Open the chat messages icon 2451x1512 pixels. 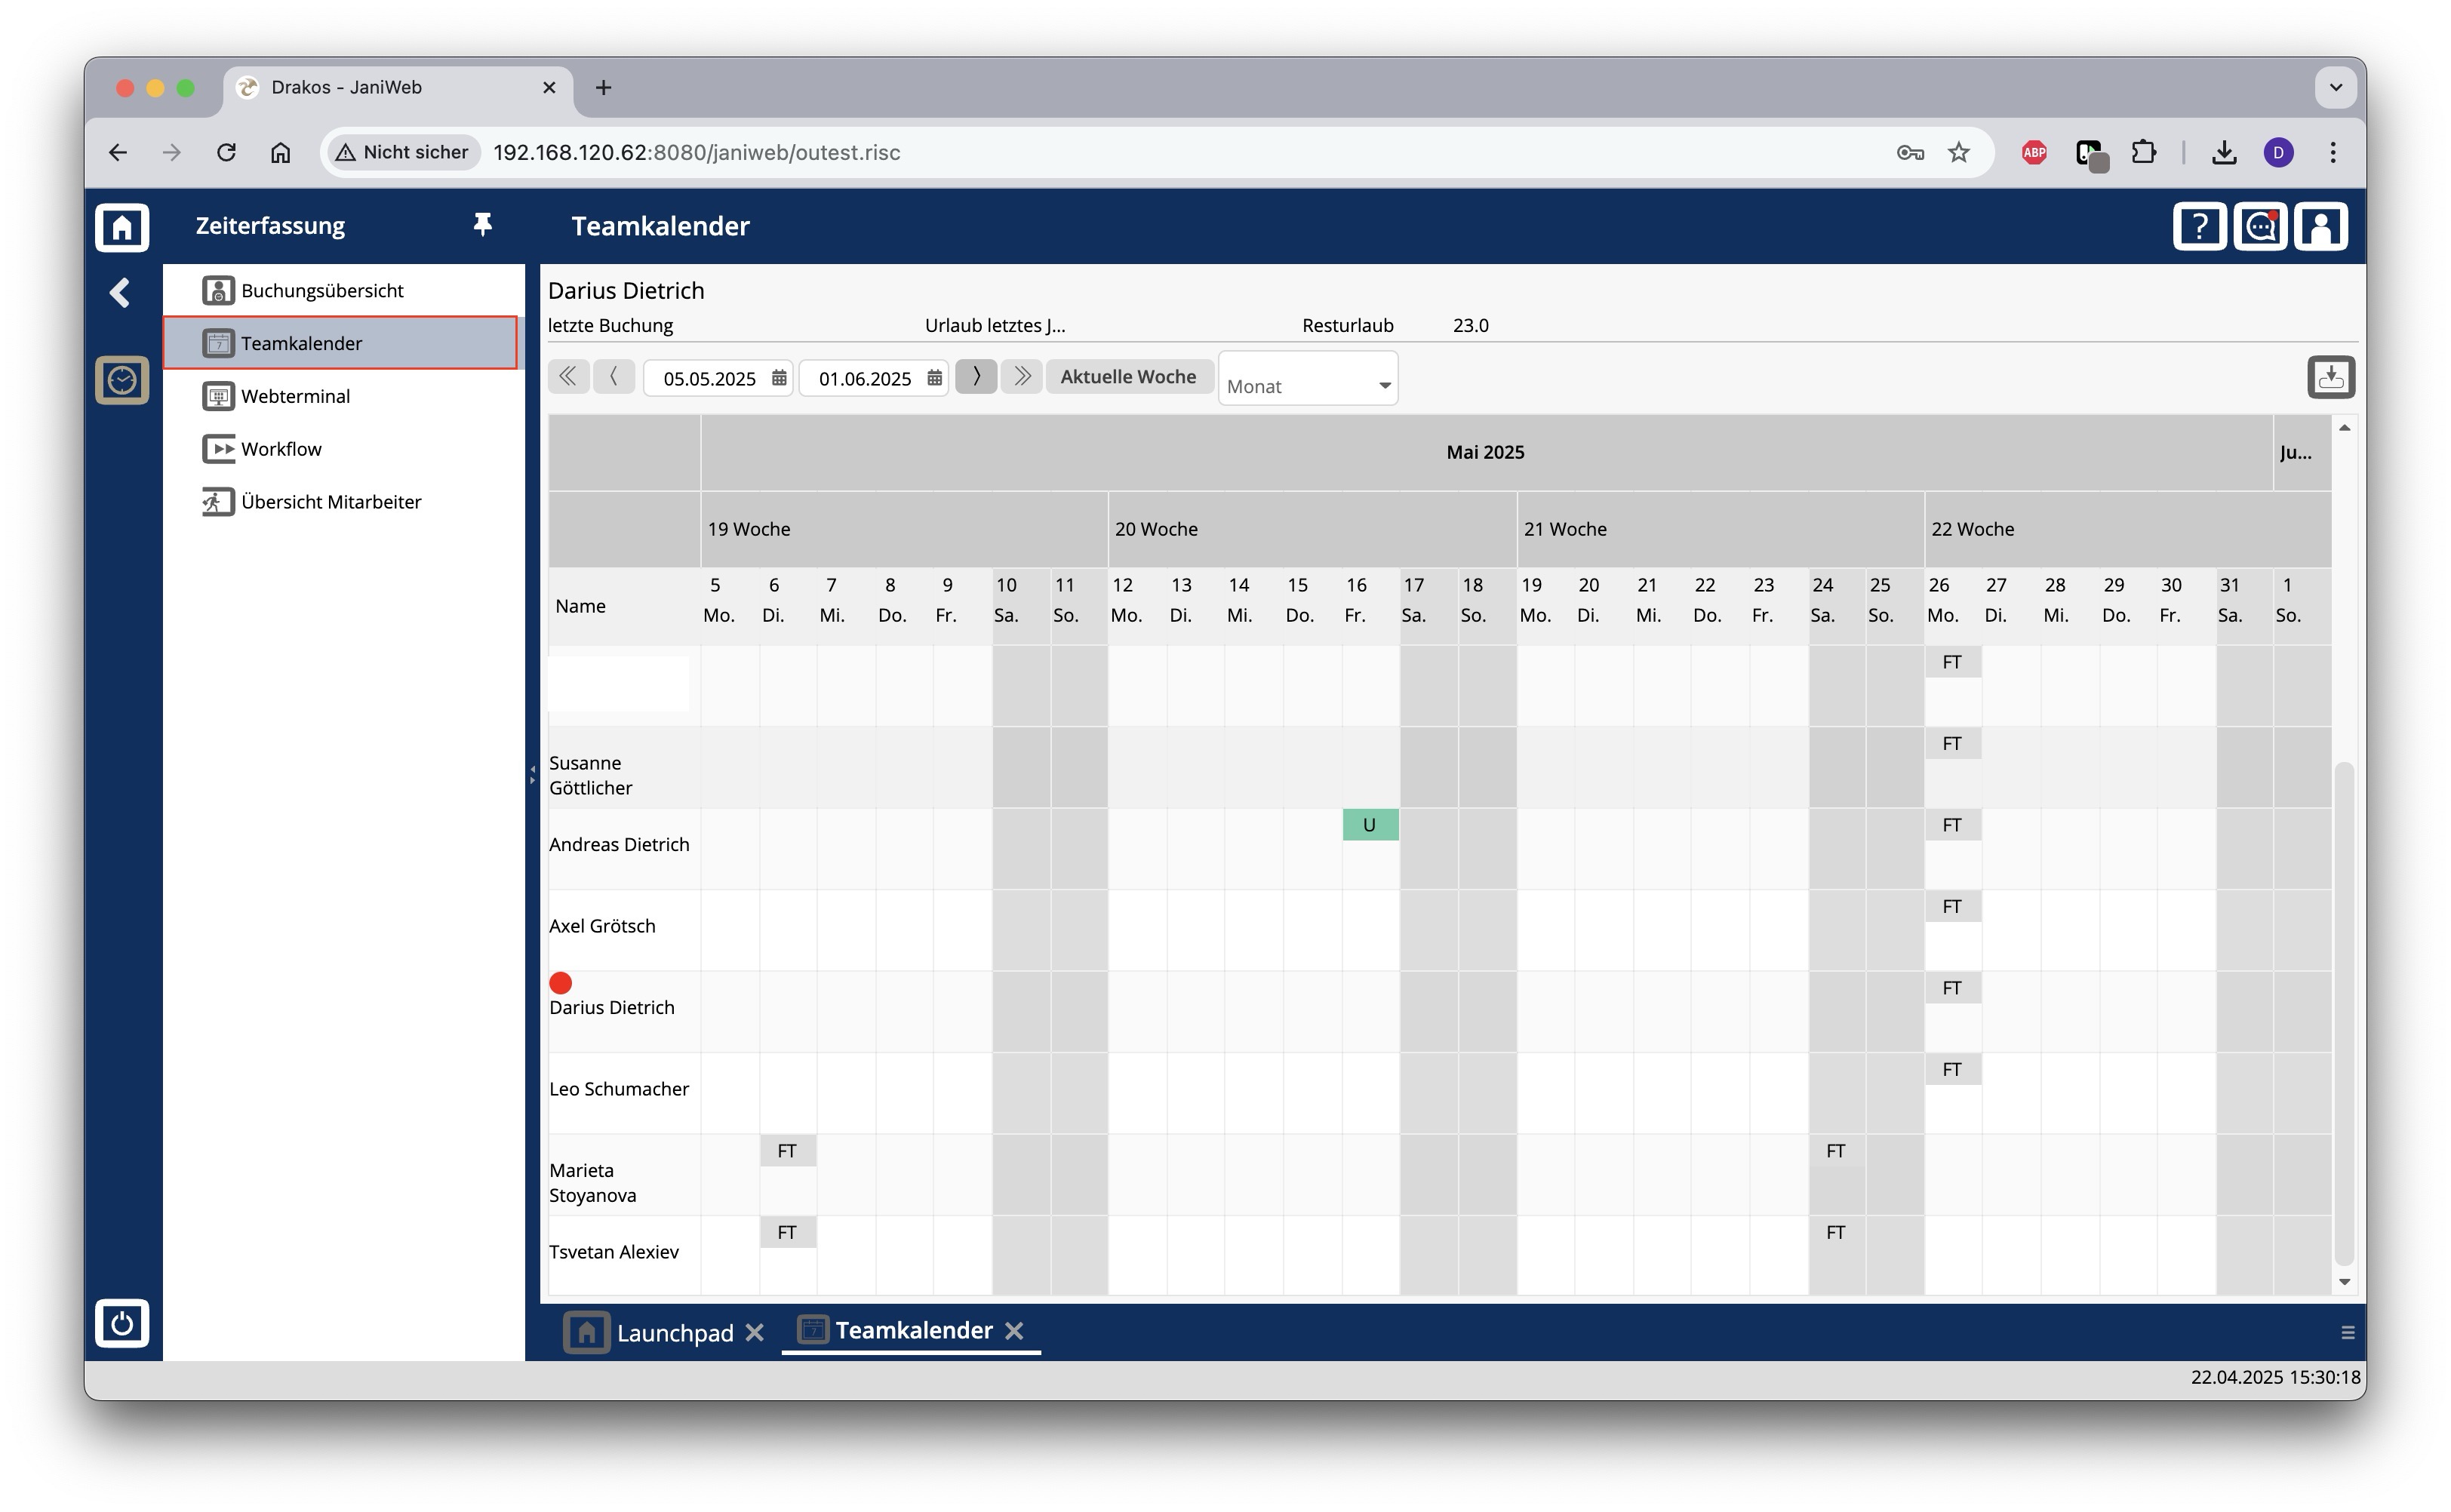coord(2260,227)
